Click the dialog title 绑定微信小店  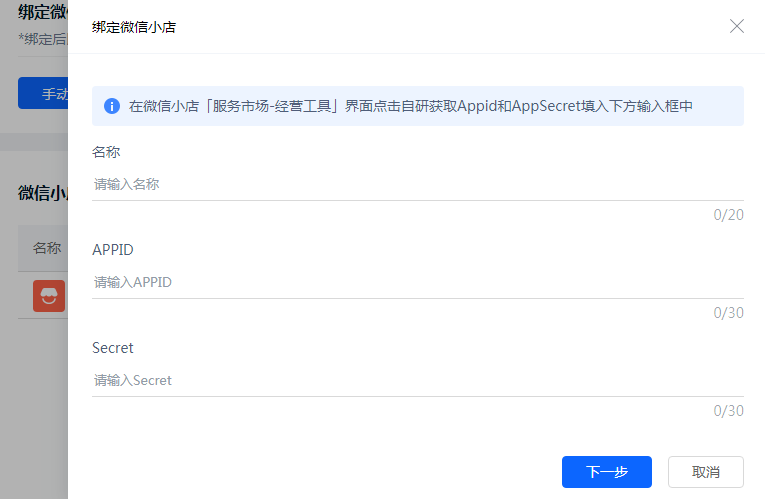pyautogui.click(x=134, y=27)
